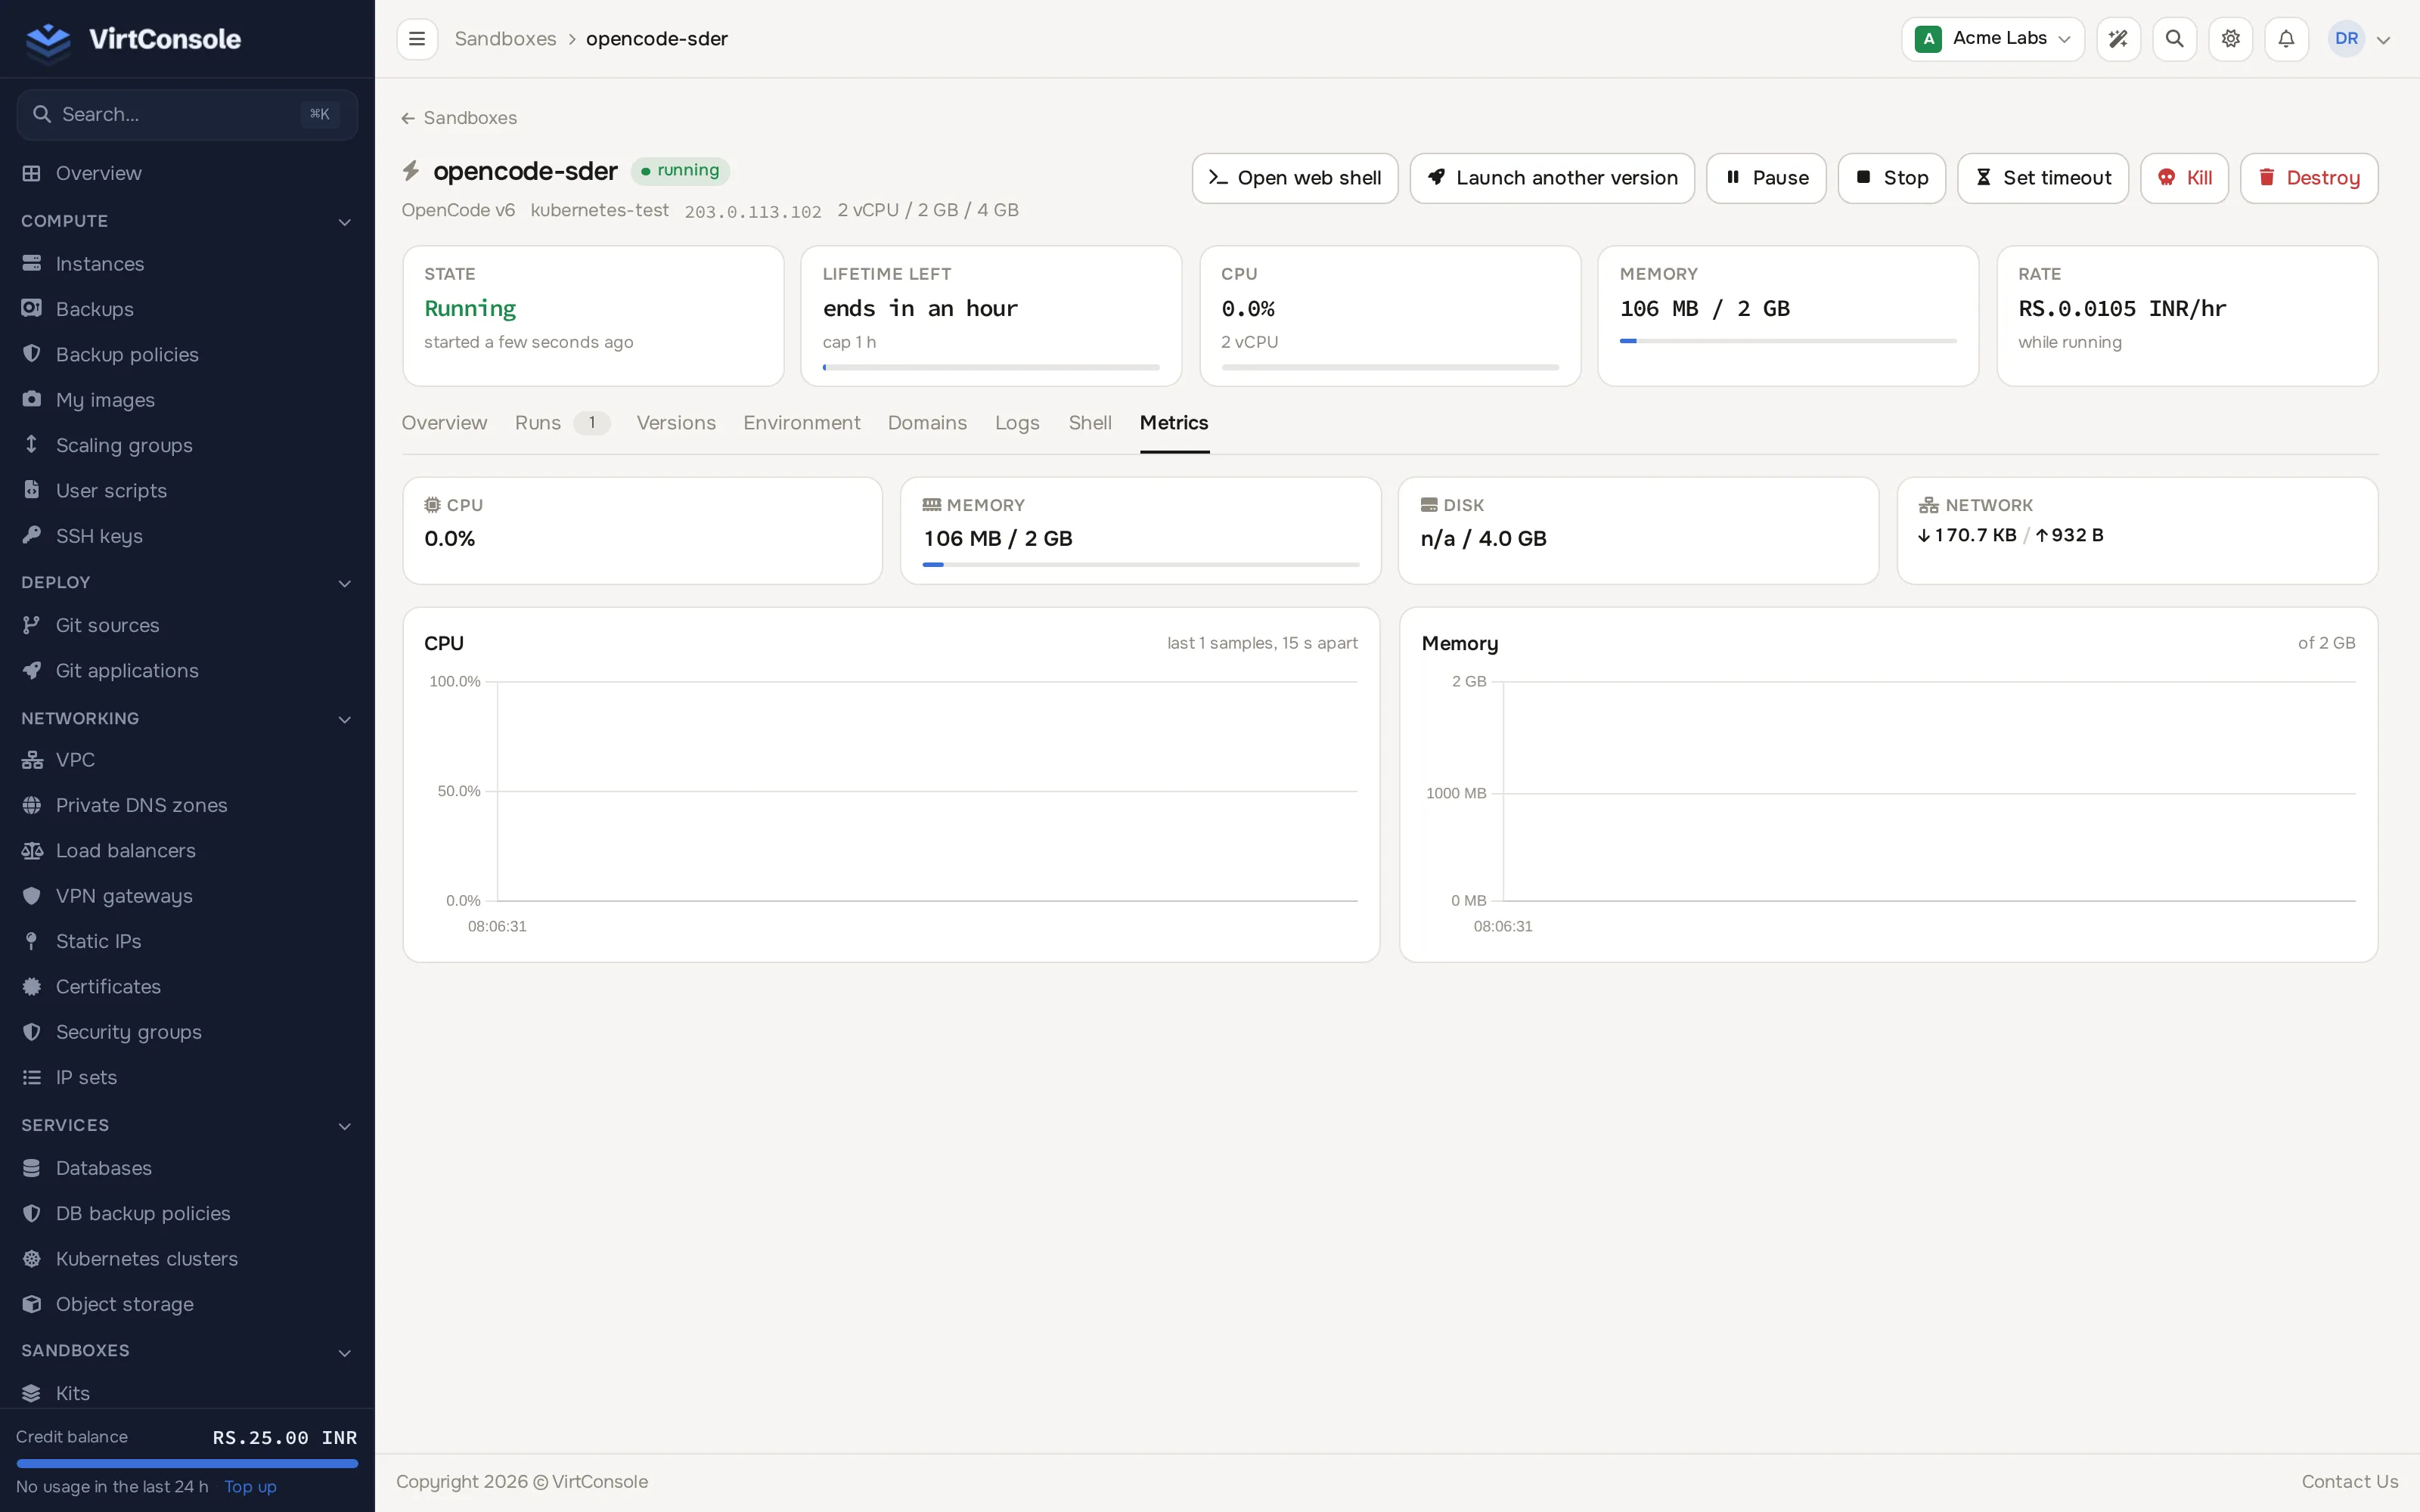Open the Acme Labs organization dropdown
This screenshot has height=1512, width=2420.
coord(1992,39)
